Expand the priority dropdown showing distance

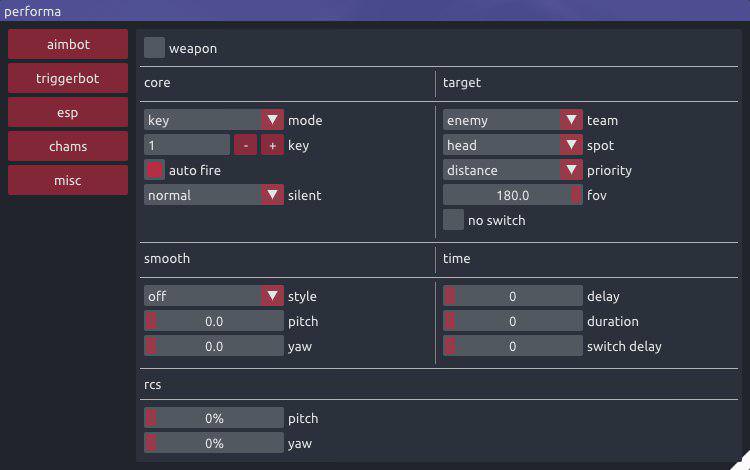pos(513,170)
